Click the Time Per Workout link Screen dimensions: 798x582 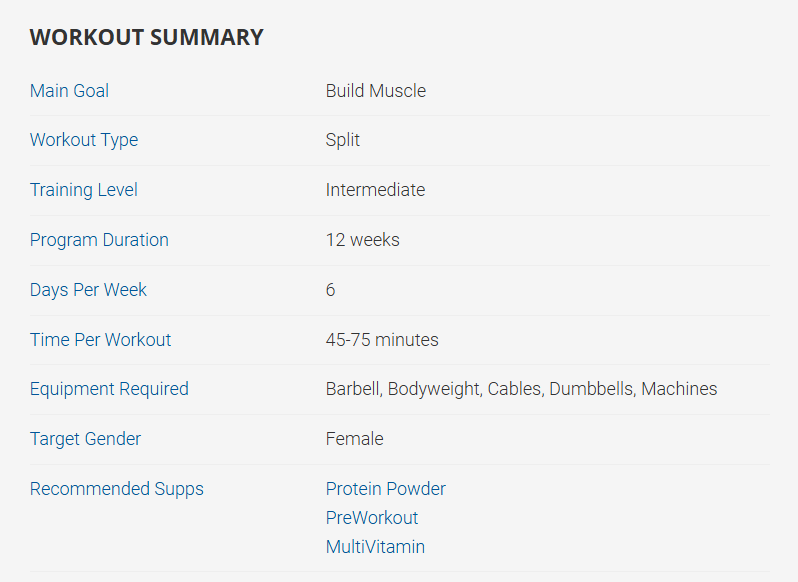point(100,340)
